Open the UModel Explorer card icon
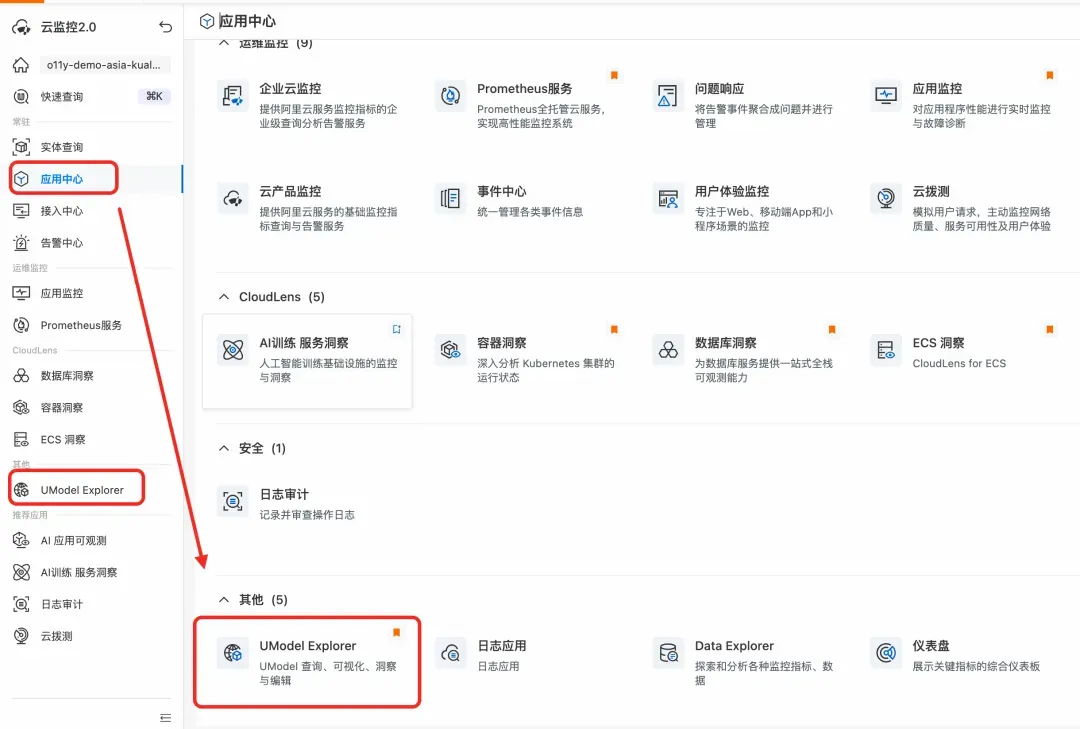 (x=233, y=653)
